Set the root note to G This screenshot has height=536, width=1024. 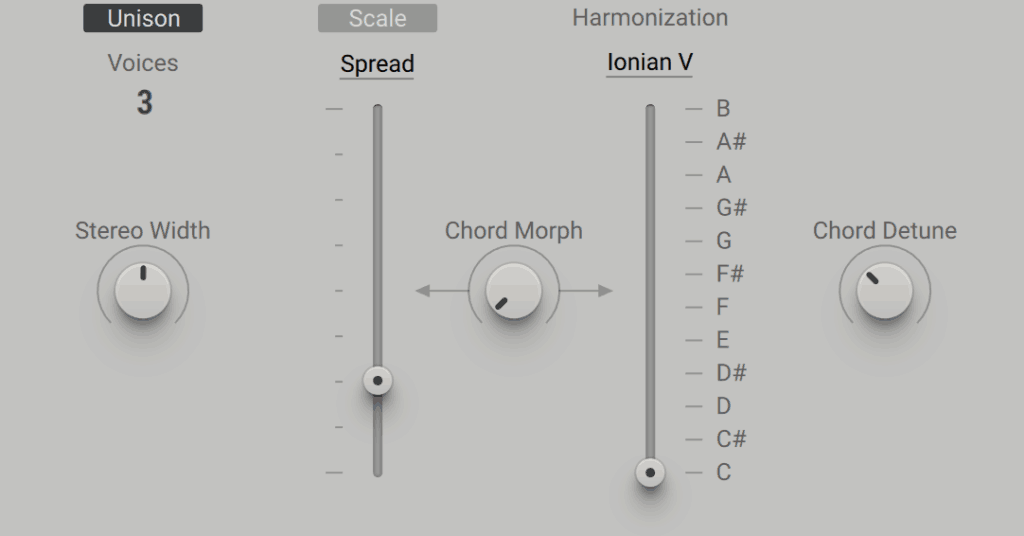pos(724,241)
